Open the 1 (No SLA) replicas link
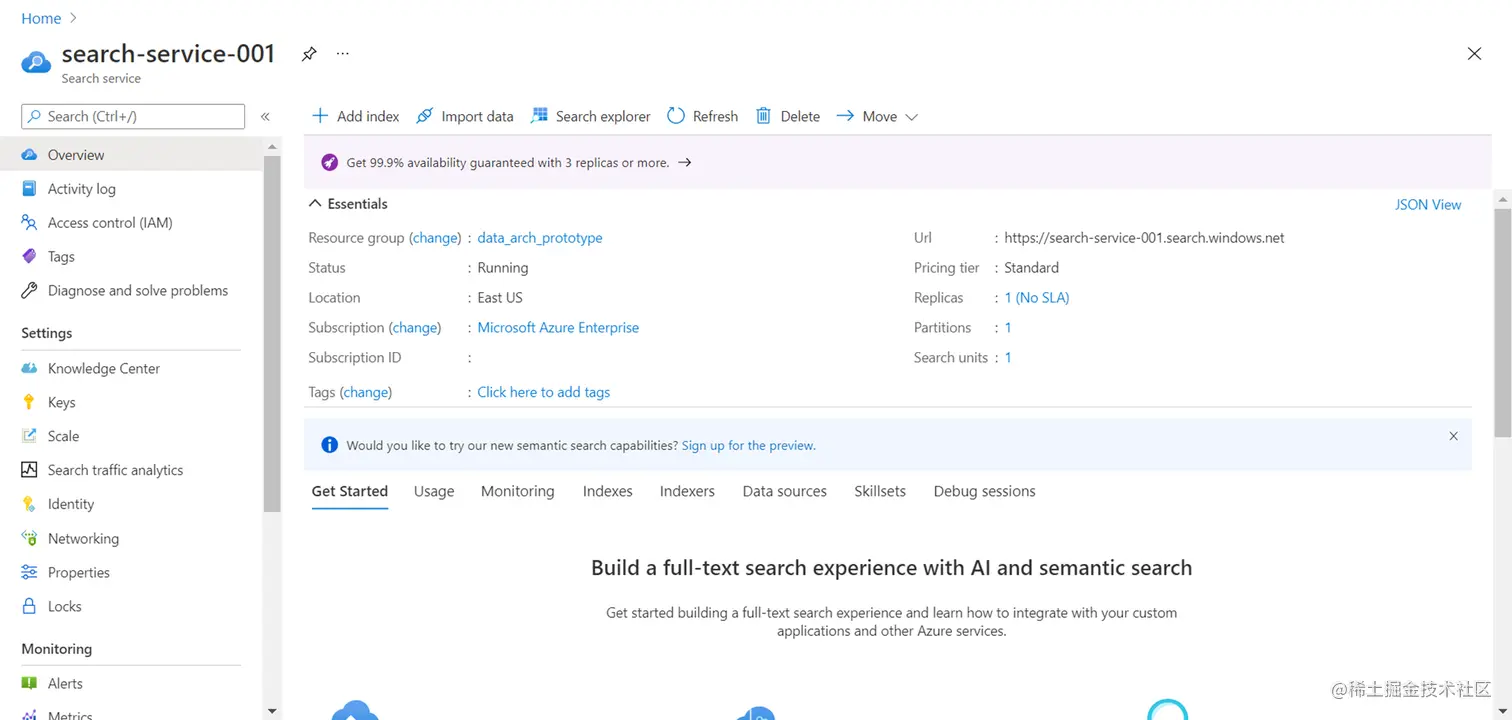Viewport: 1512px width, 720px height. [1037, 297]
